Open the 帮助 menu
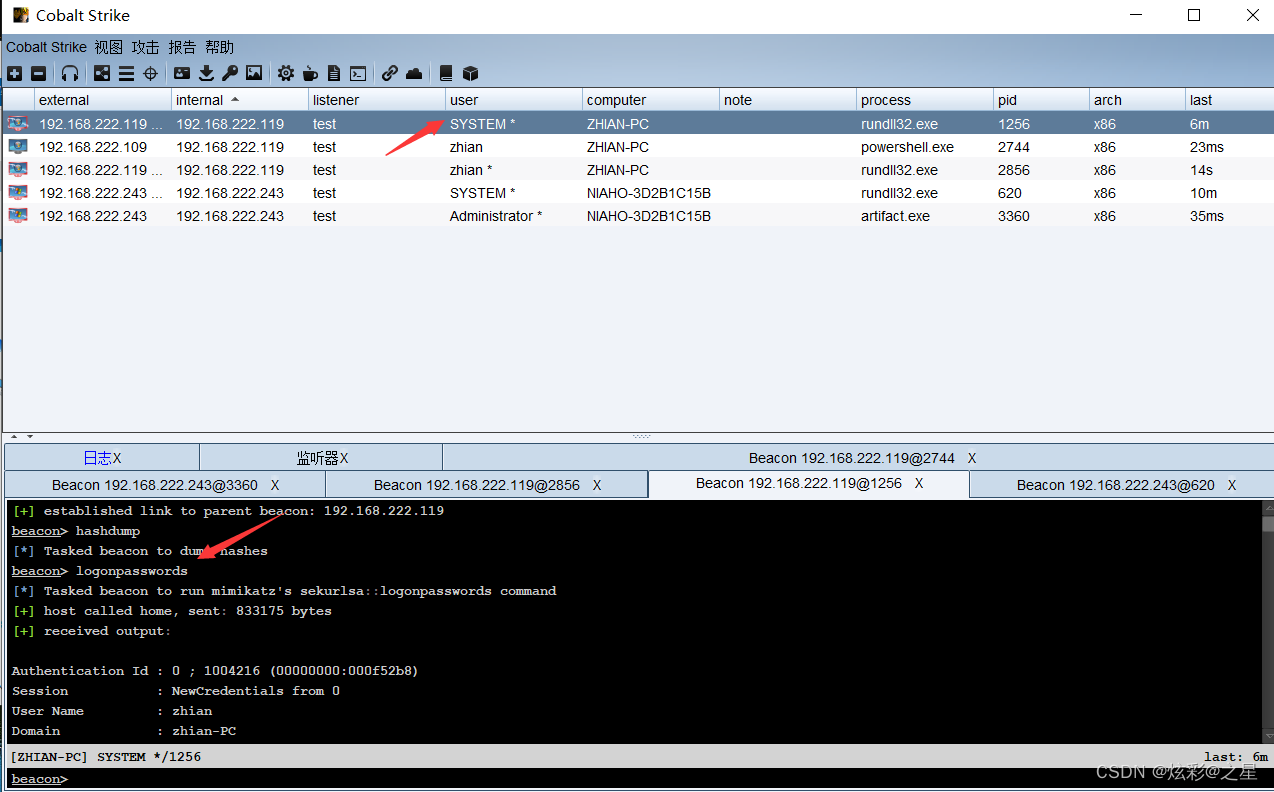Screen dimensions: 1274x792 click(219, 47)
